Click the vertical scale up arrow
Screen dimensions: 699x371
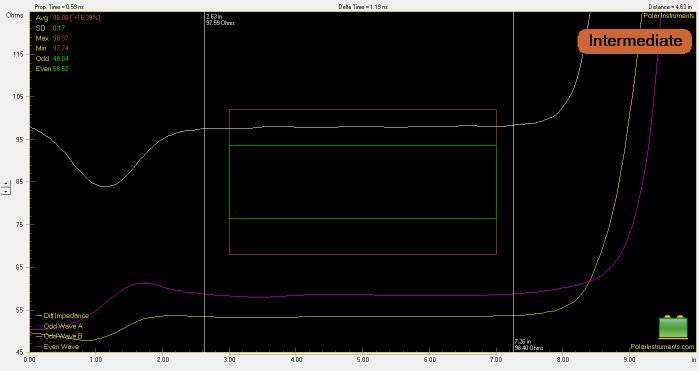click(6, 183)
